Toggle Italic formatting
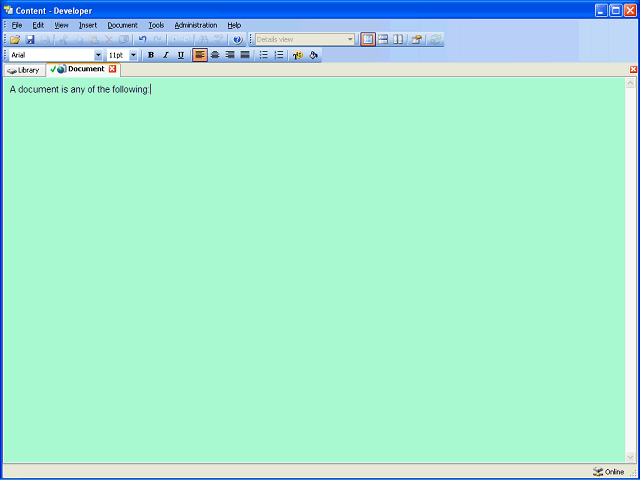This screenshot has height=480, width=640. coord(166,55)
